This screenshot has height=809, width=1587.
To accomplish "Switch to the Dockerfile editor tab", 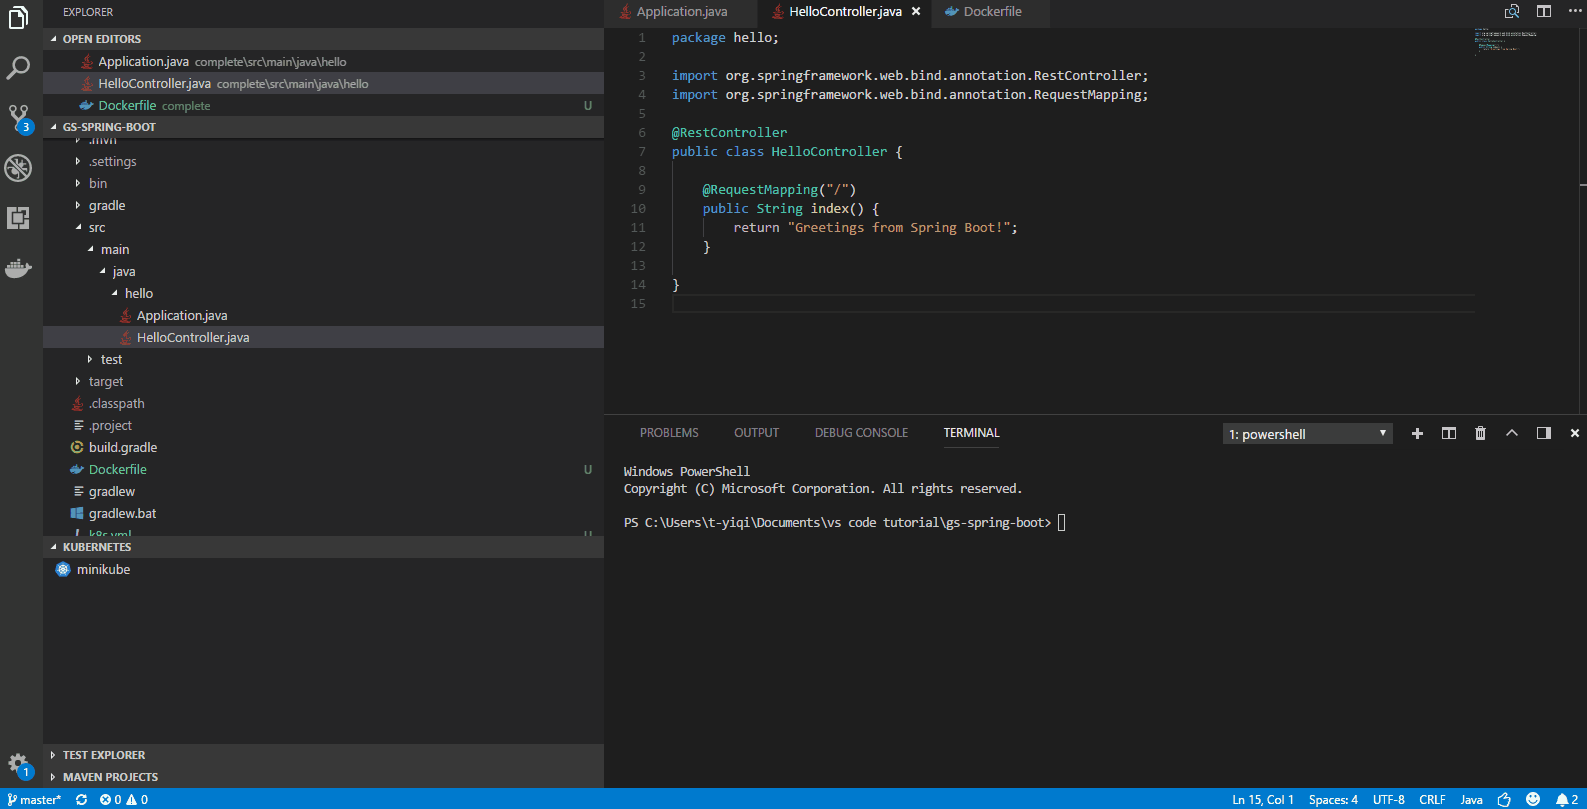I will tap(992, 12).
